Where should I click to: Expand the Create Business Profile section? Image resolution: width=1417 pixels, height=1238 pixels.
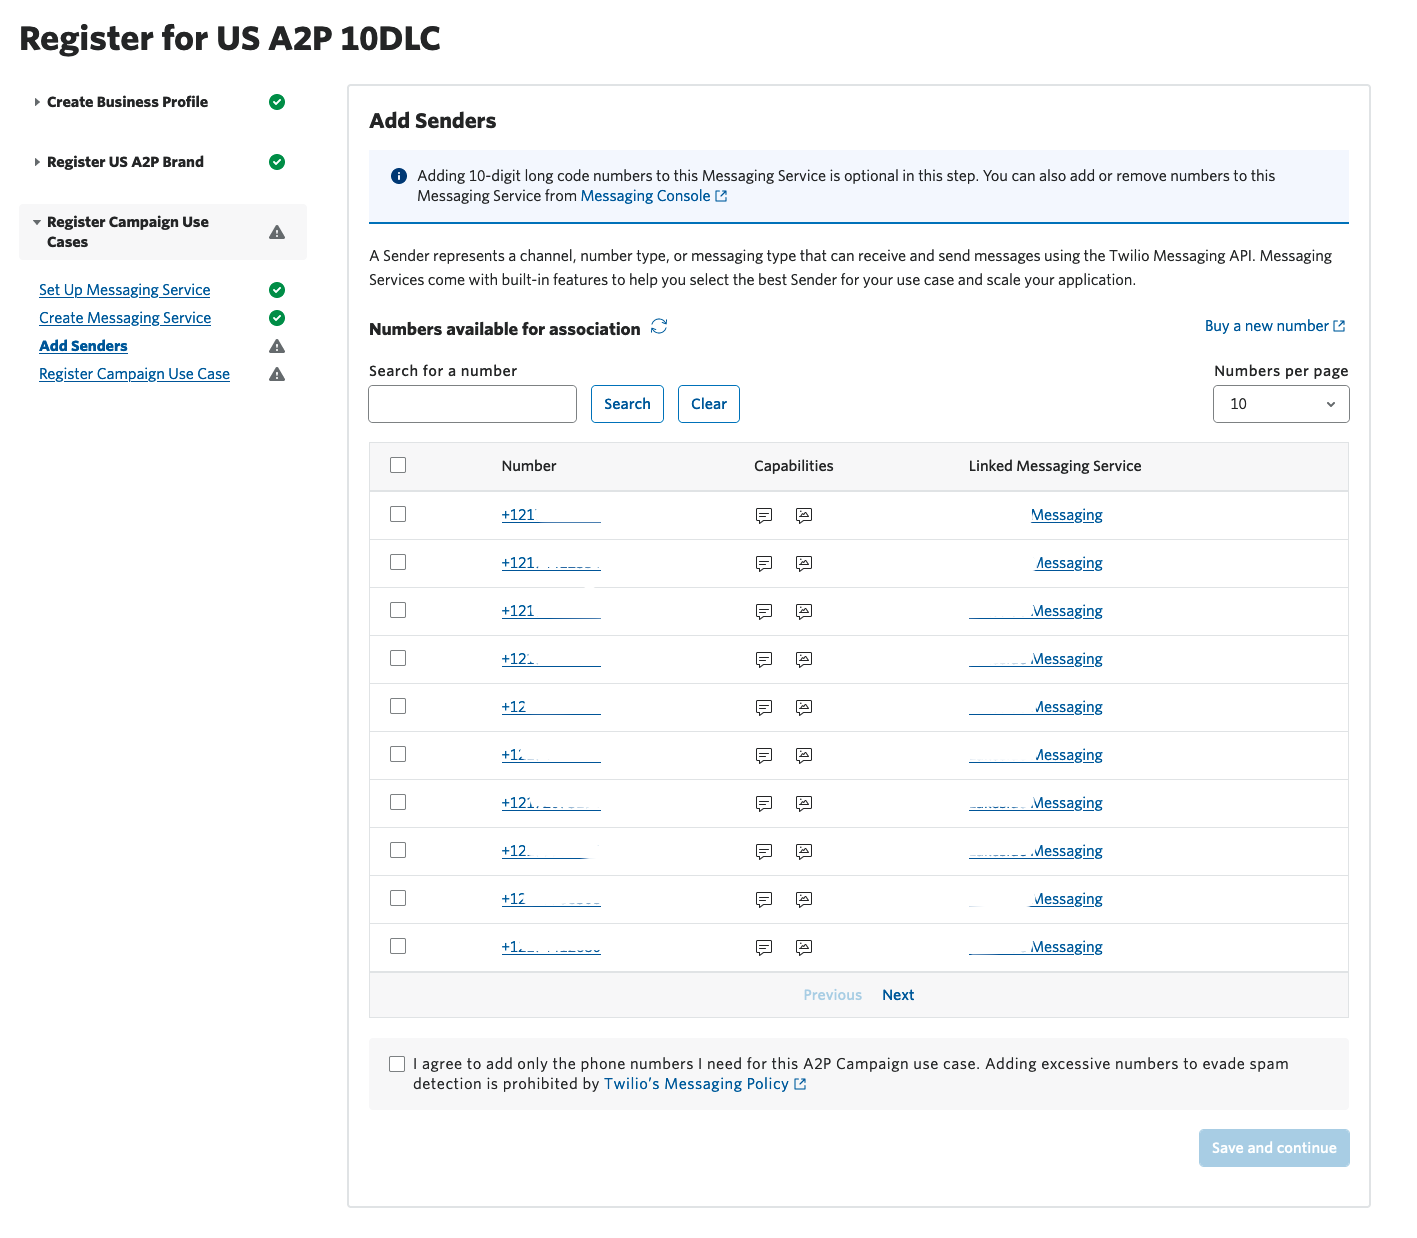coord(127,102)
